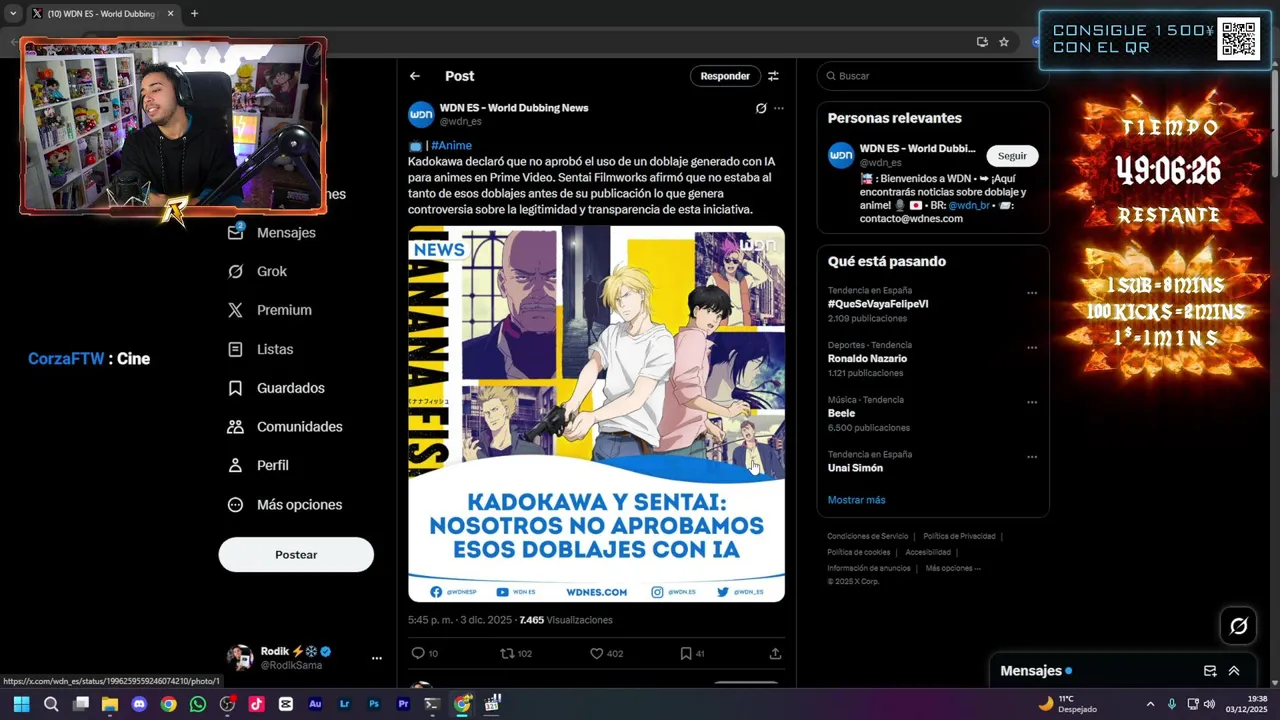This screenshot has height=720, width=1280.
Task: Expand the Mensajes drawer with double chevron
Action: (x=1234, y=671)
